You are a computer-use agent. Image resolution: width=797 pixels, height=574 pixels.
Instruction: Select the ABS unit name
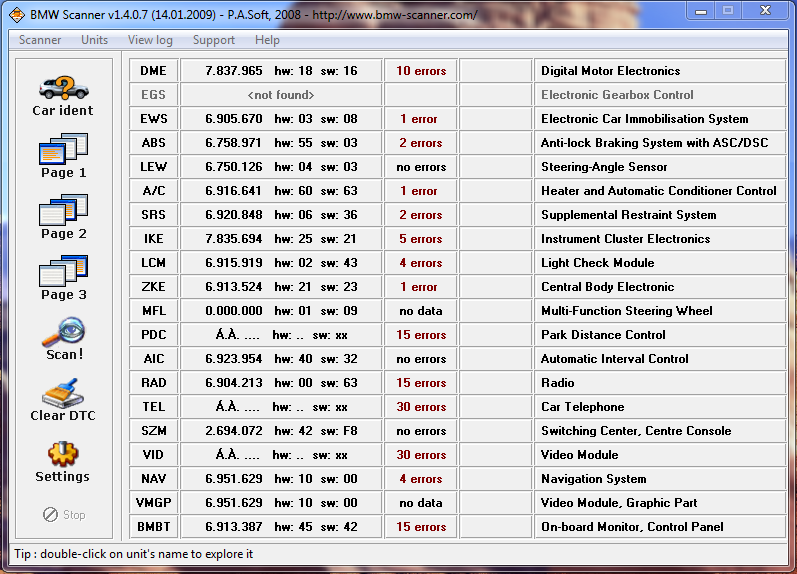click(154, 143)
